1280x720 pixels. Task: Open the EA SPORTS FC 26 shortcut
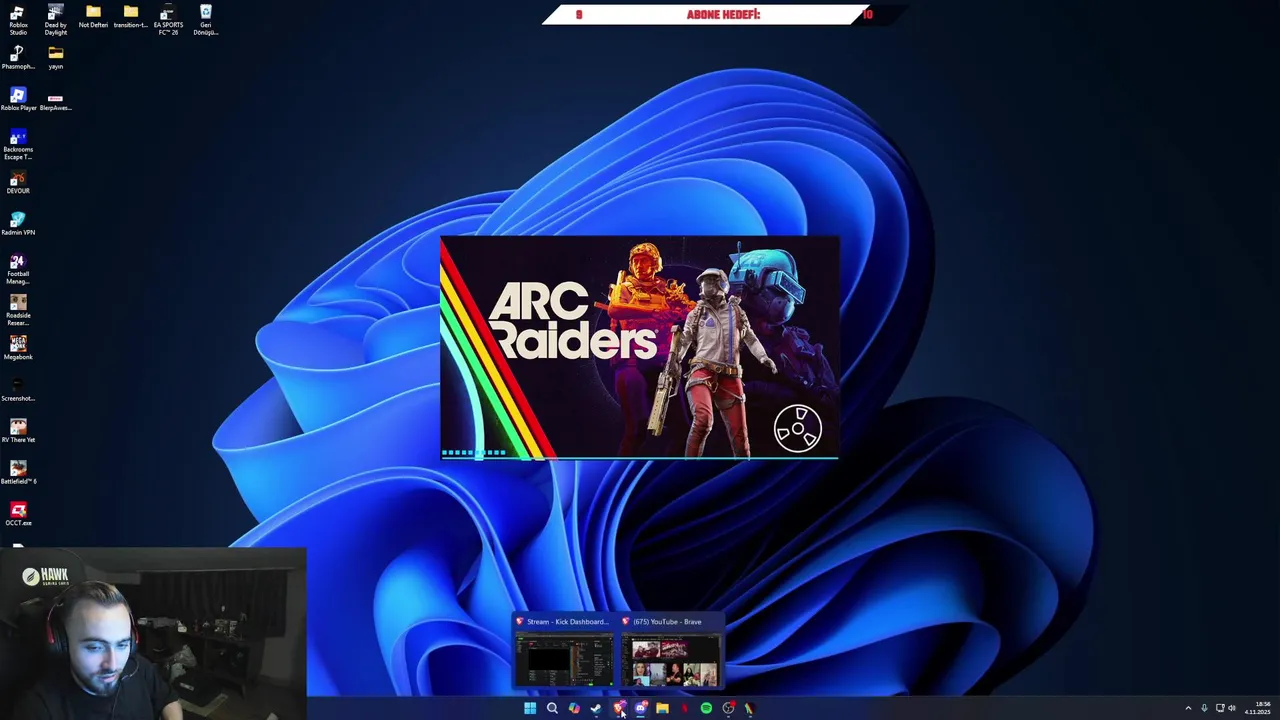pos(168,20)
